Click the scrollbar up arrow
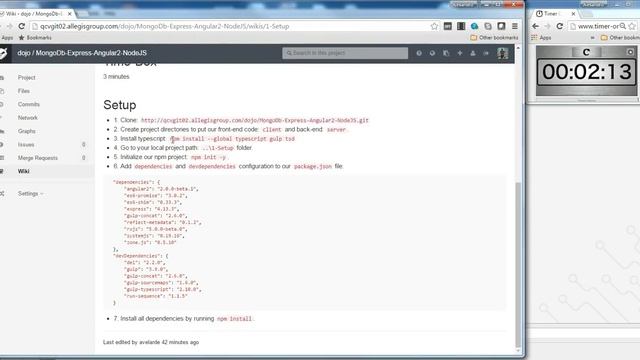The height and width of the screenshot is (360, 640). coord(518,48)
